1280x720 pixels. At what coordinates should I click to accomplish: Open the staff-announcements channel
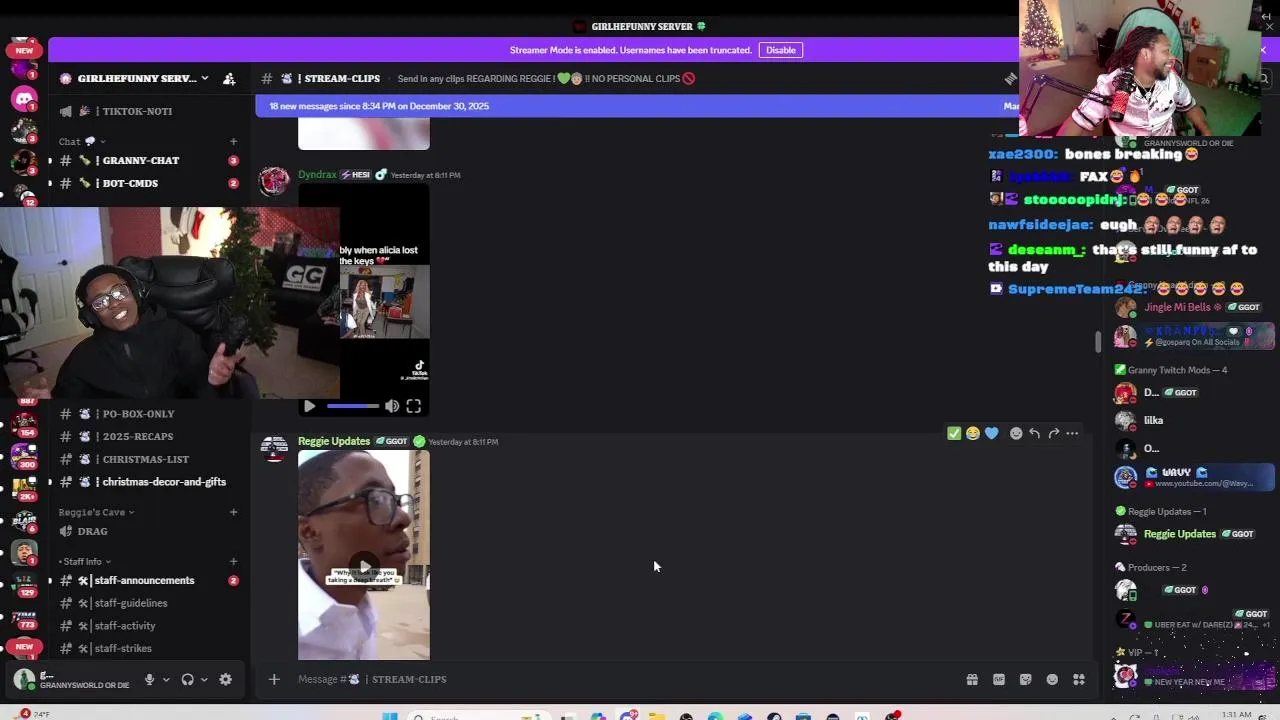click(x=147, y=580)
